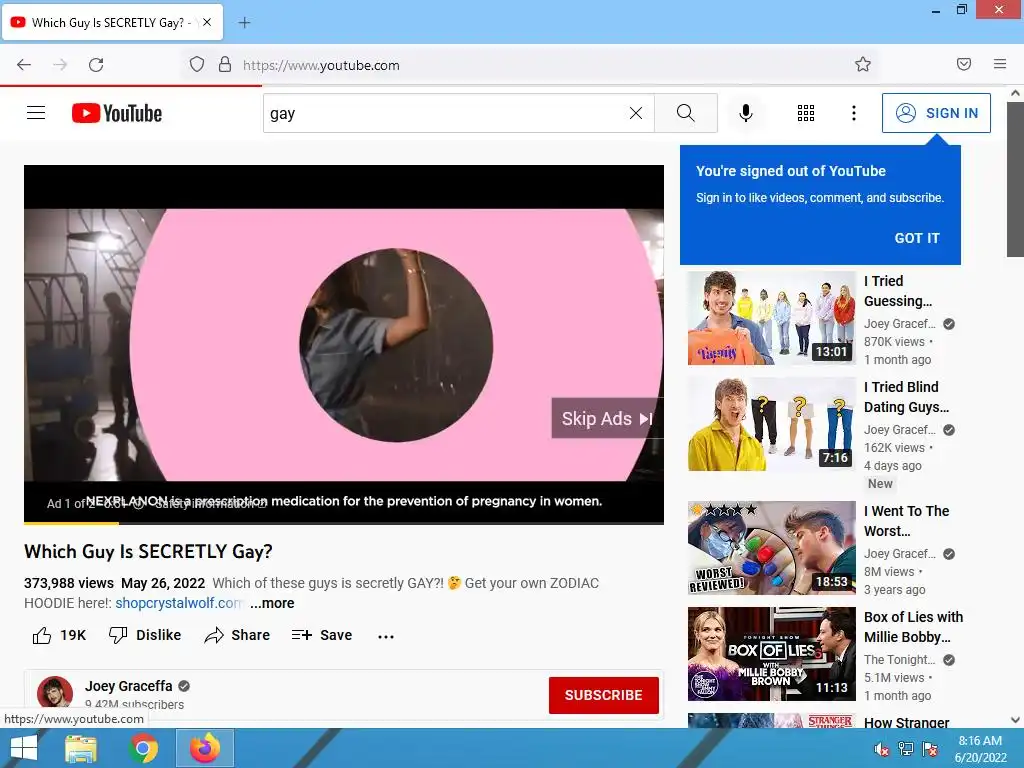Open the network tray icon
The height and width of the screenshot is (768, 1024).
pyautogui.click(x=906, y=749)
